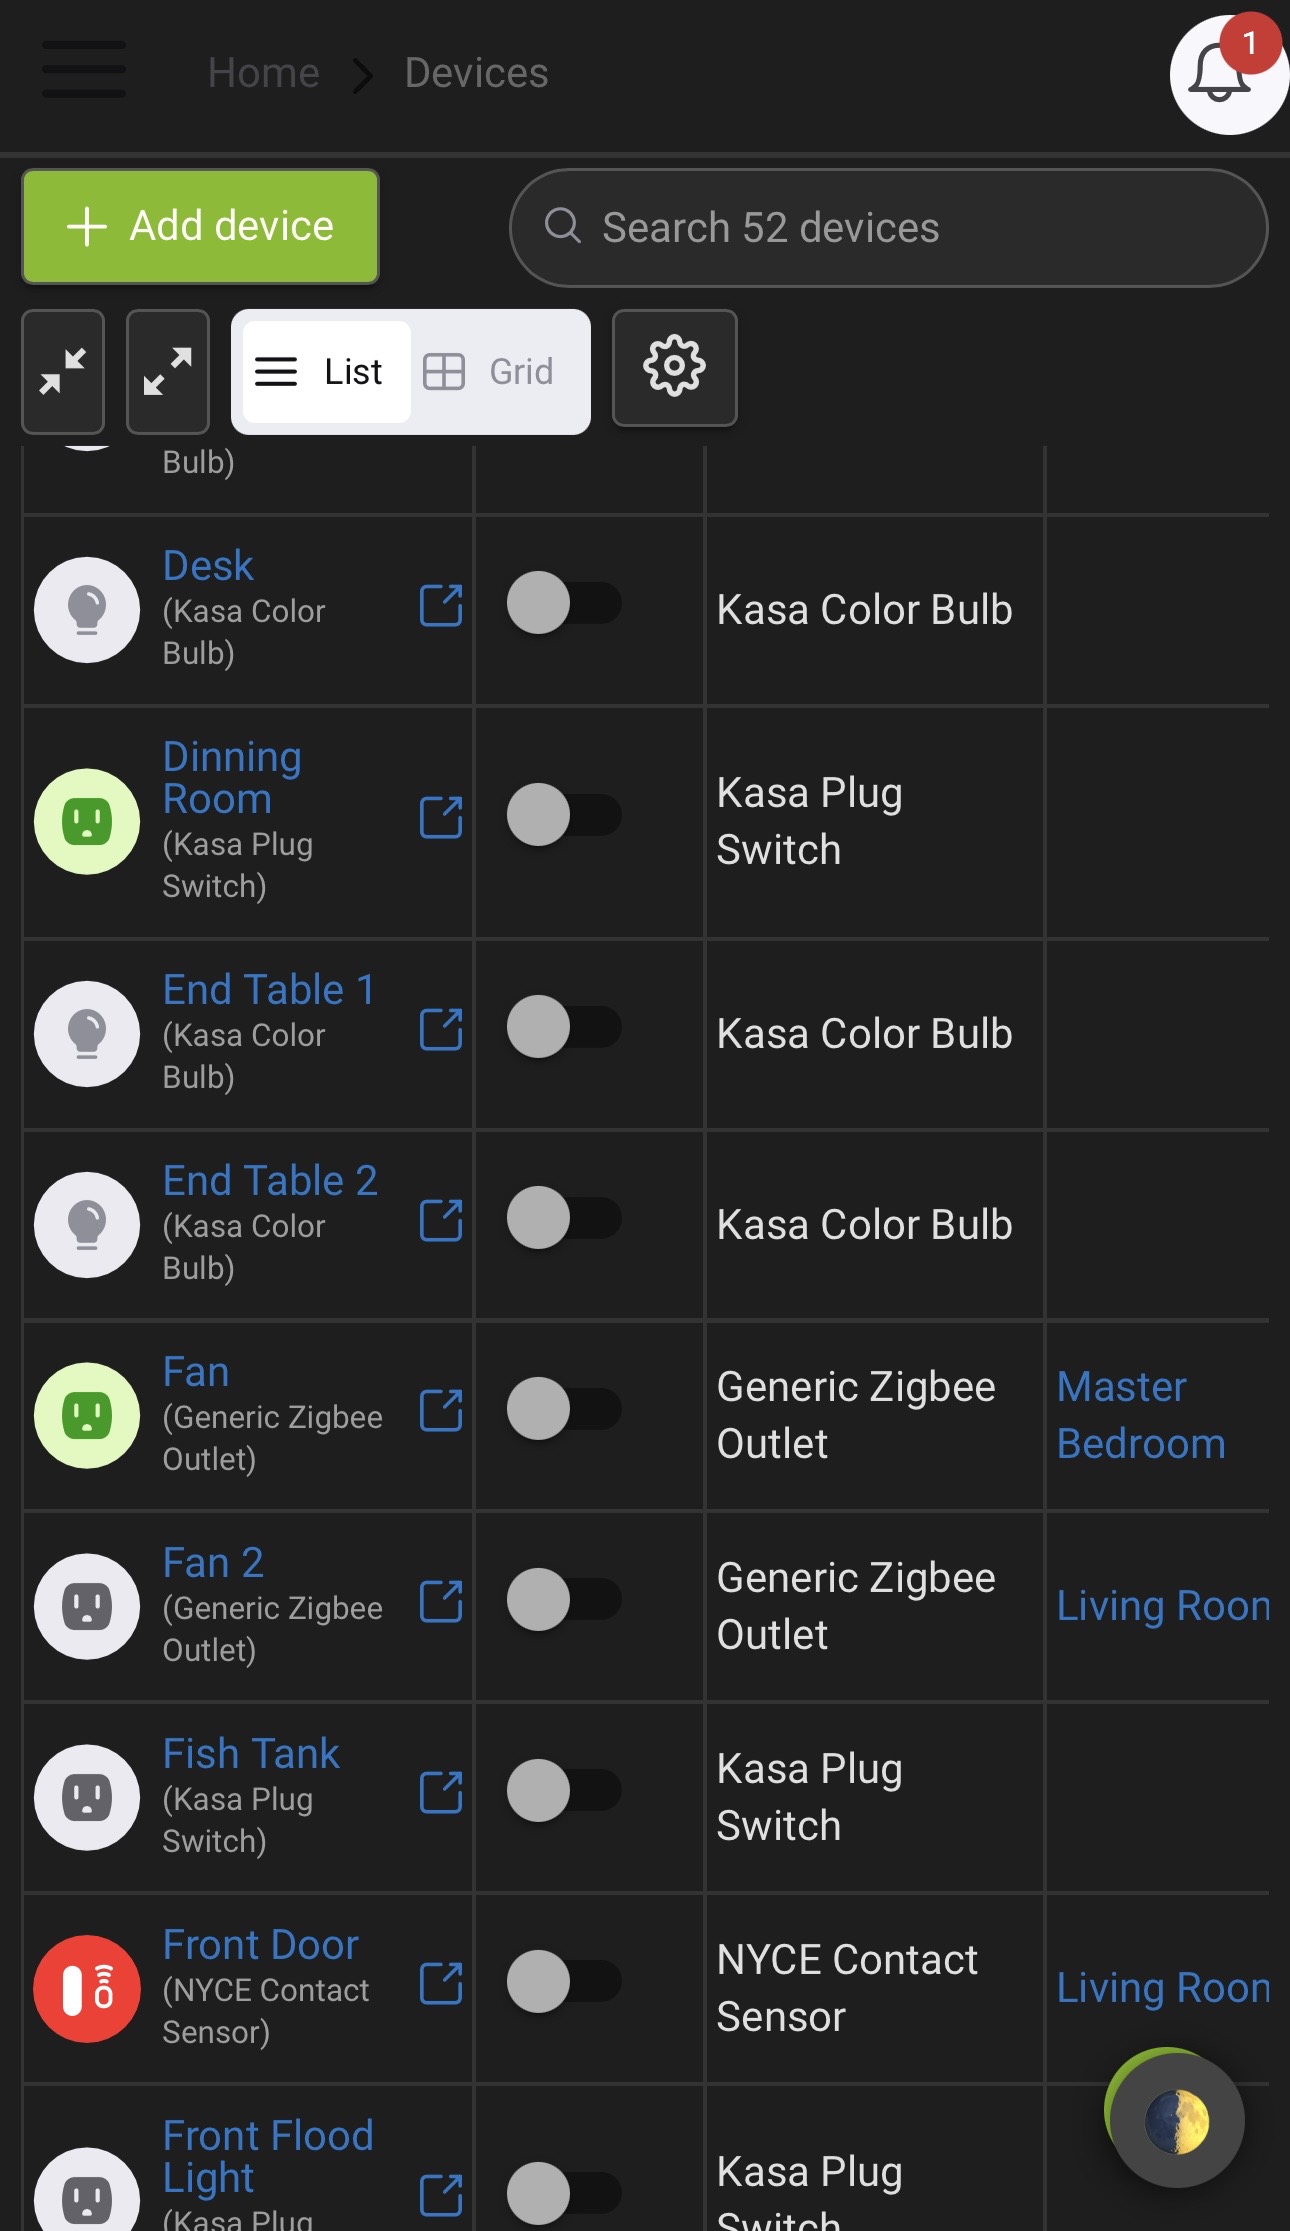Toggle the Desk bulb switch

[x=564, y=603]
